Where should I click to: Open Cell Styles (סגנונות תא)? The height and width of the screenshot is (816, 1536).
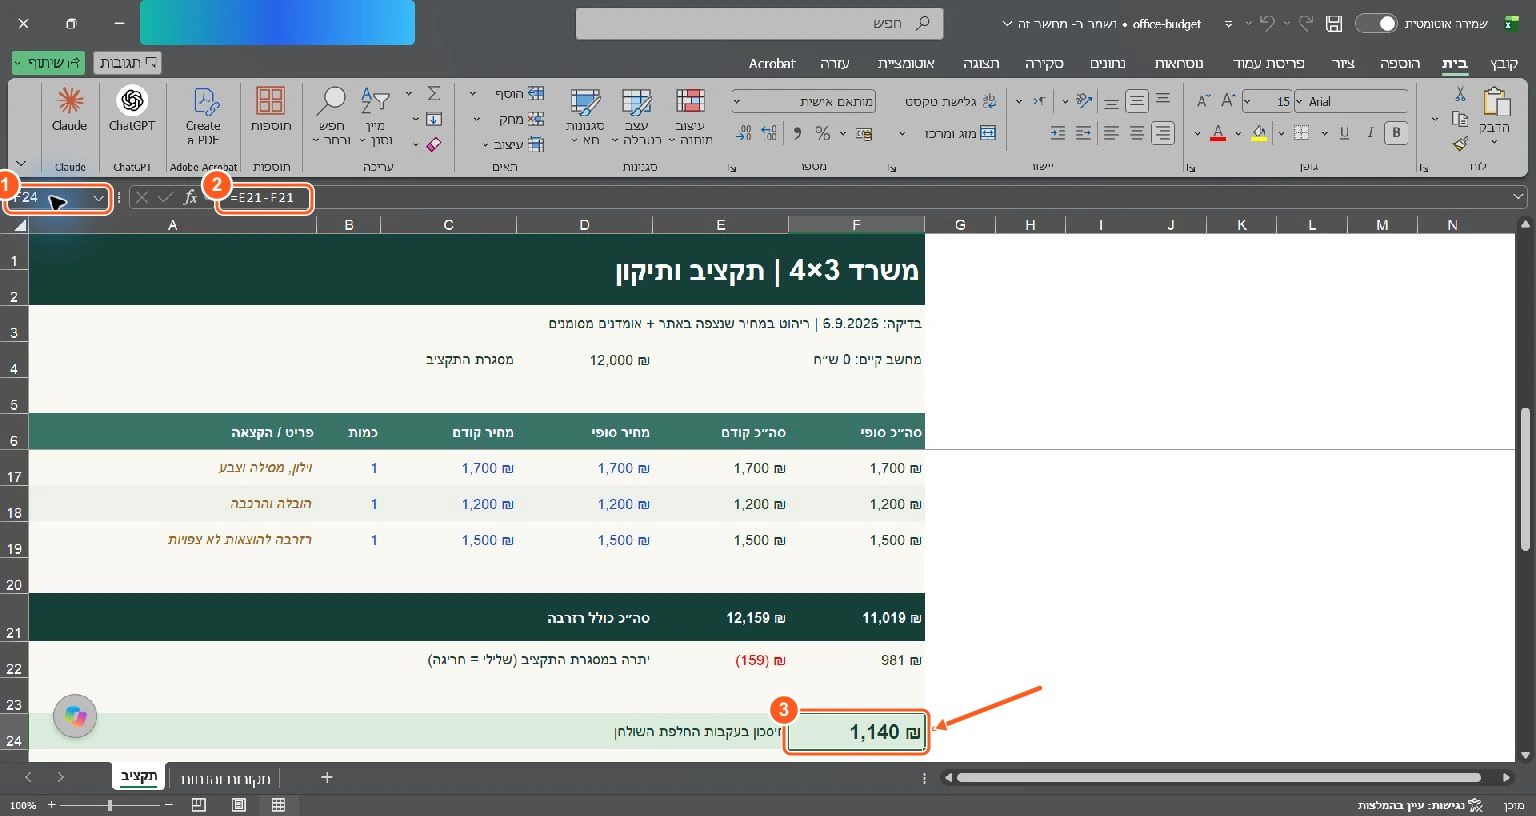585,116
